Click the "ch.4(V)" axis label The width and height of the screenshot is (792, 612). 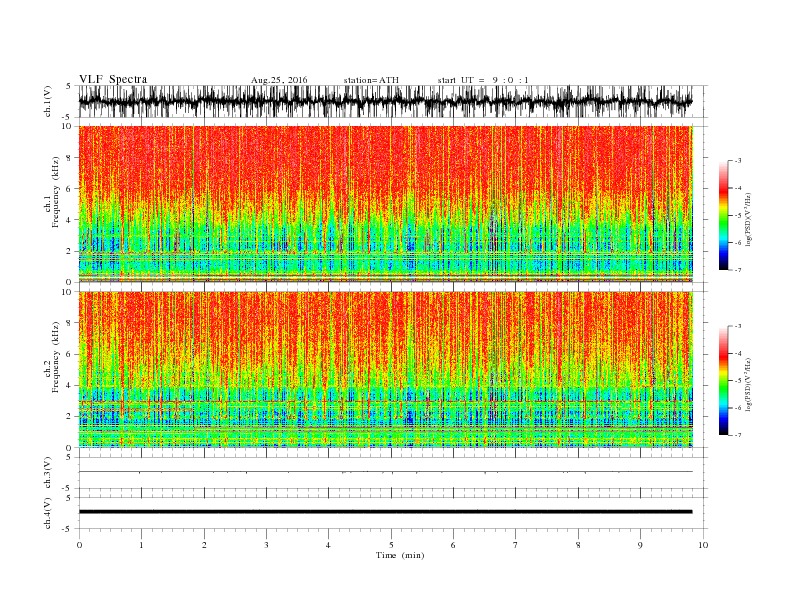pyautogui.click(x=48, y=513)
